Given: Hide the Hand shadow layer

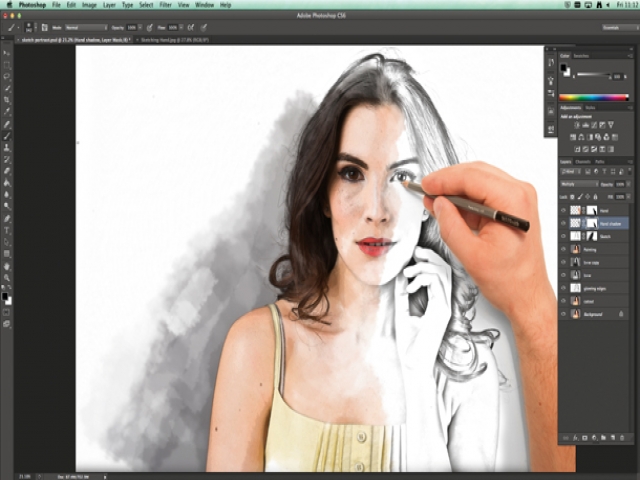Looking at the screenshot, I should click(x=564, y=223).
